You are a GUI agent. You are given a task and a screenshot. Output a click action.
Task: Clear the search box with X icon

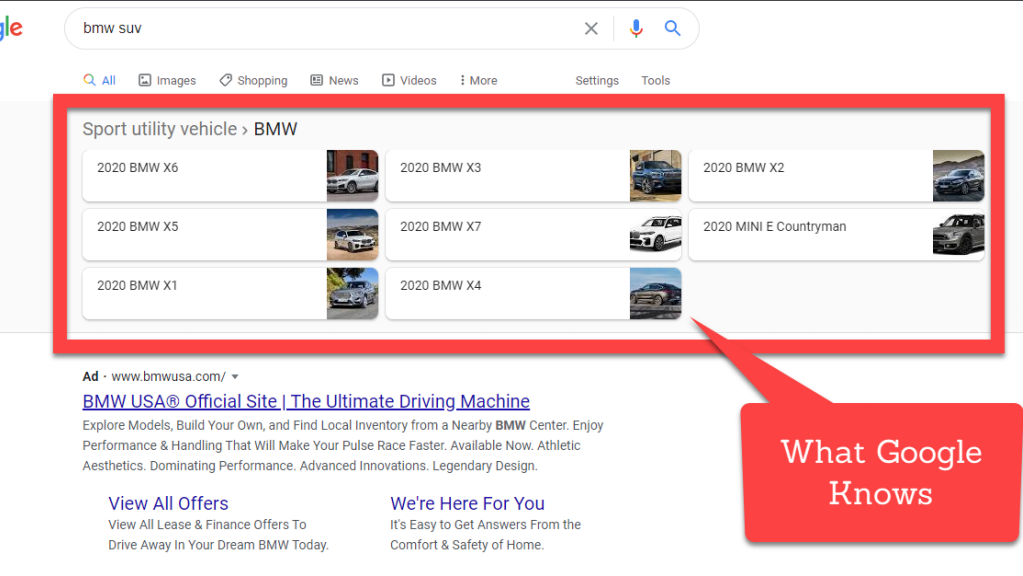coord(591,29)
